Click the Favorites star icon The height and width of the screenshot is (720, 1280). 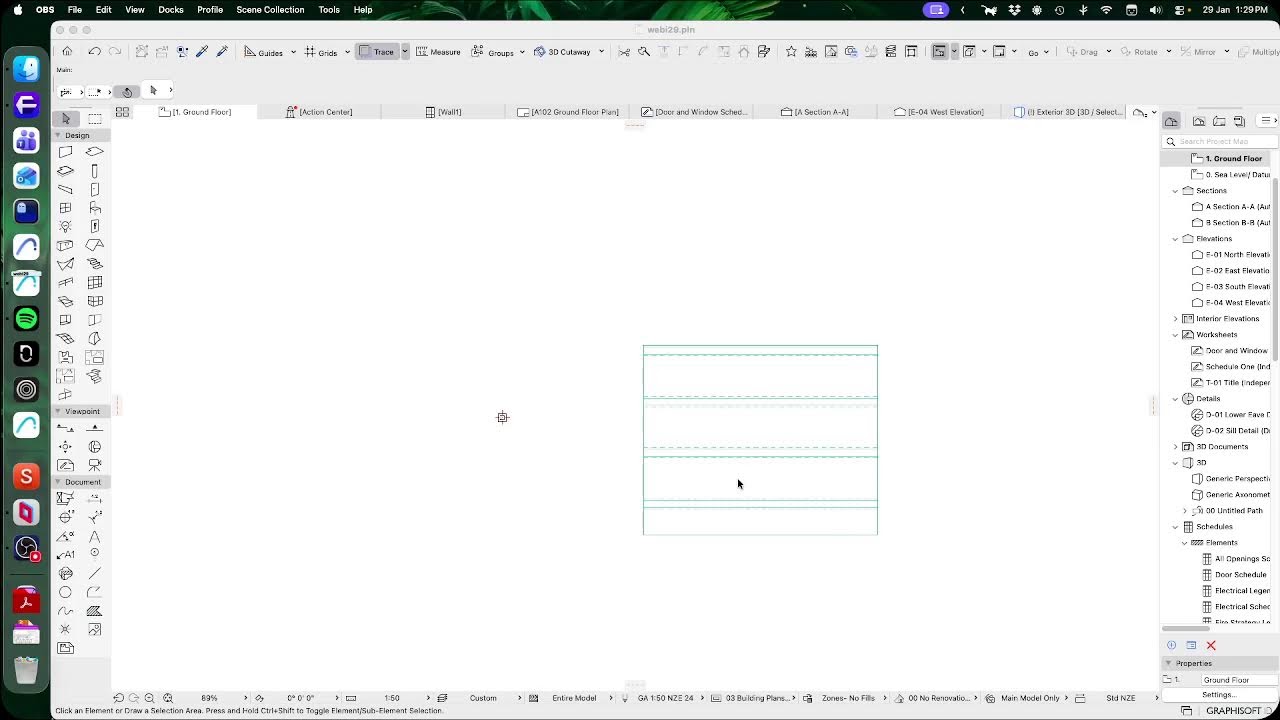click(x=791, y=52)
